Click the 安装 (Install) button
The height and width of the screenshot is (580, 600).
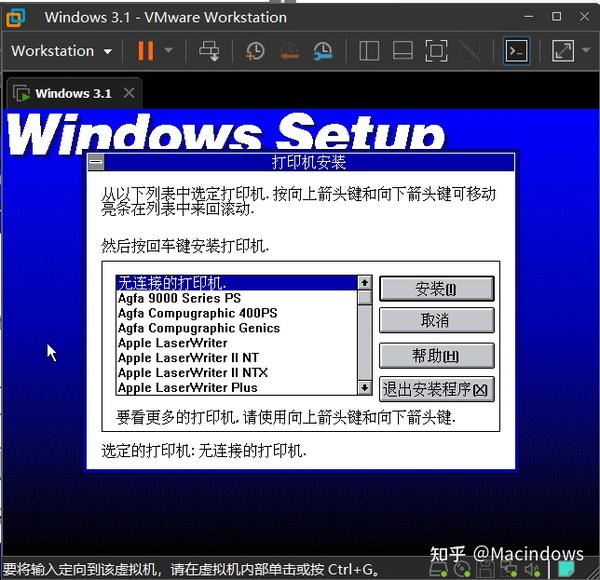pos(437,289)
